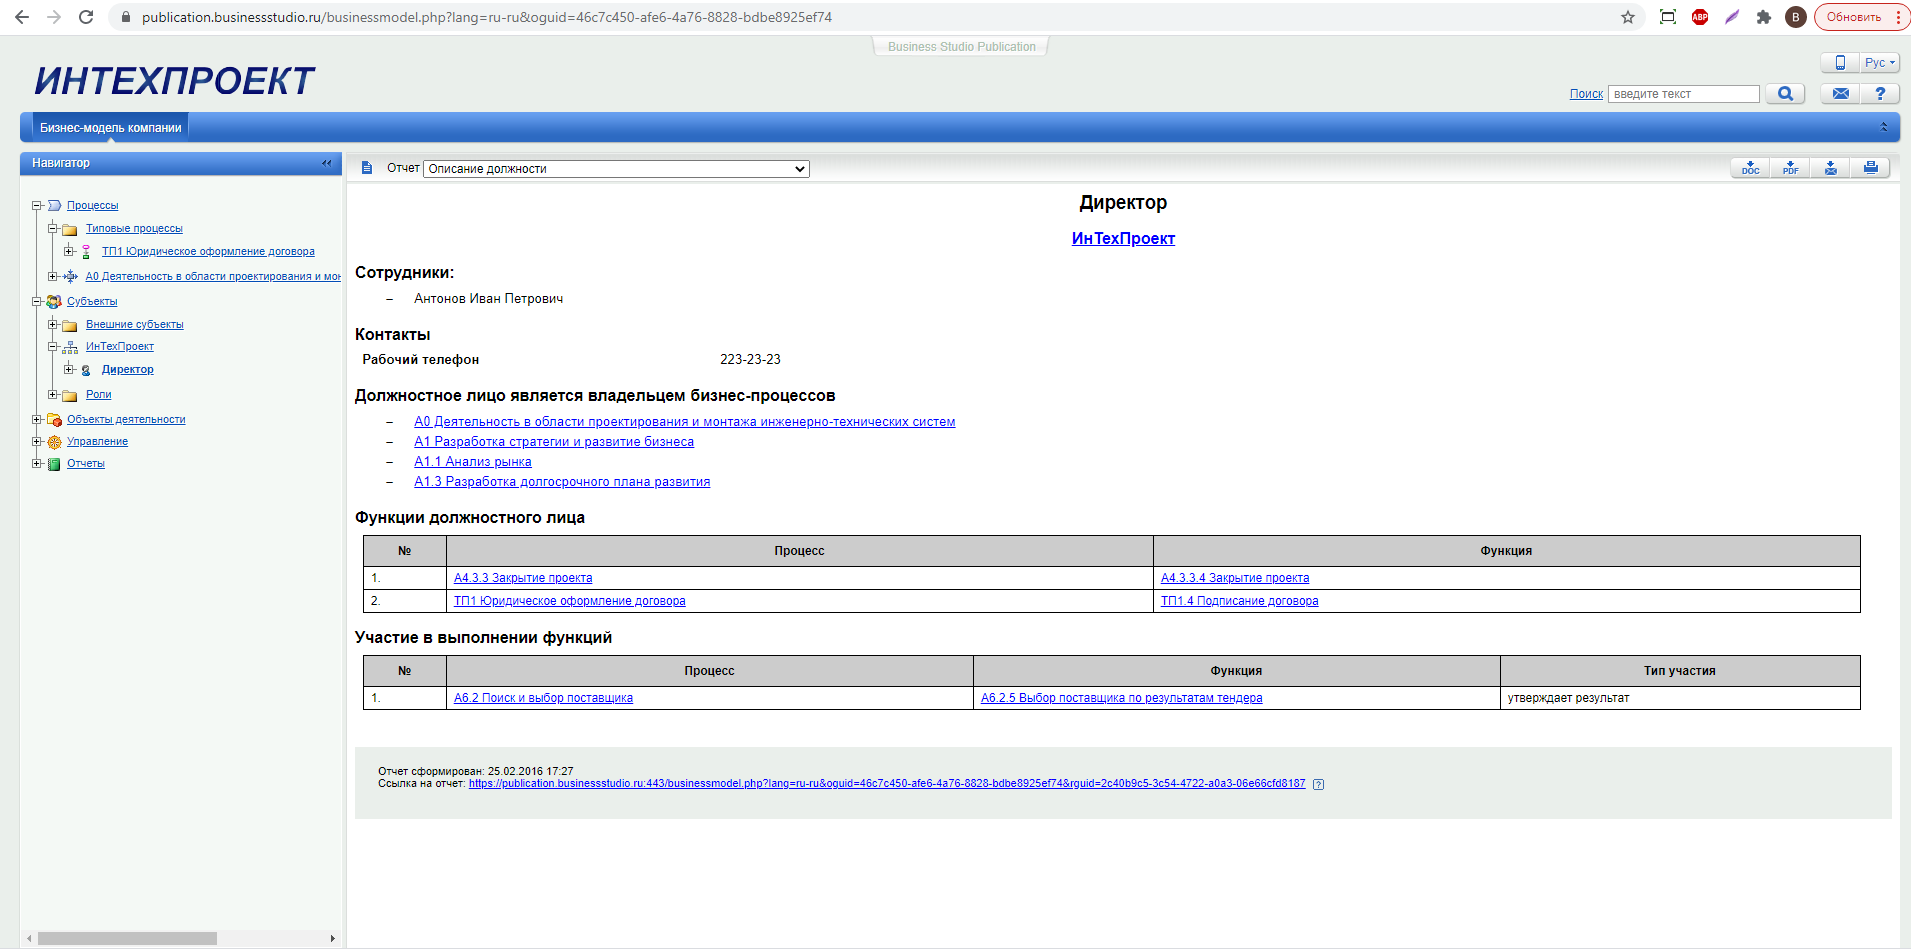Open the help question mark button

pos(1880,93)
